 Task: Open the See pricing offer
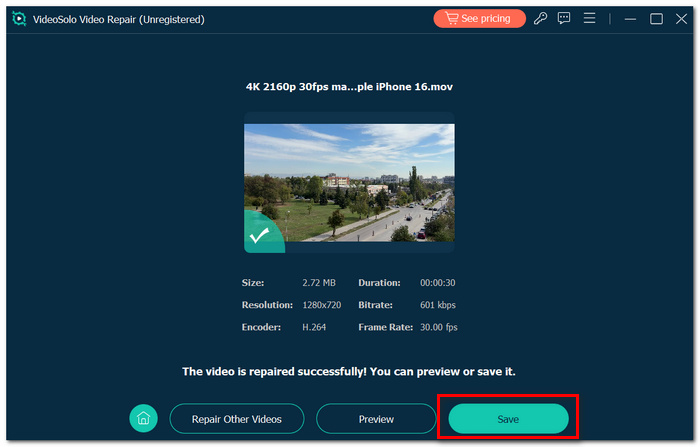479,19
